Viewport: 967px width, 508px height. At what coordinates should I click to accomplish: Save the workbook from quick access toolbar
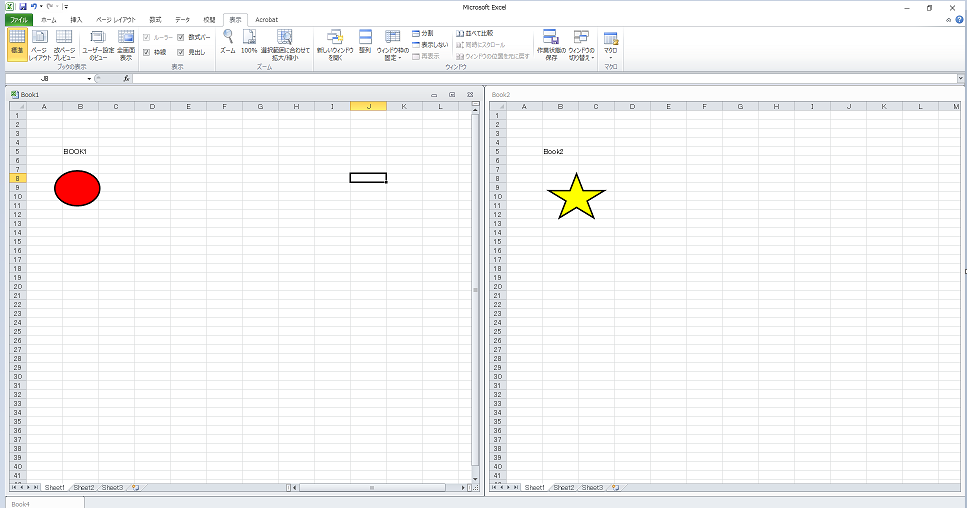click(x=23, y=7)
